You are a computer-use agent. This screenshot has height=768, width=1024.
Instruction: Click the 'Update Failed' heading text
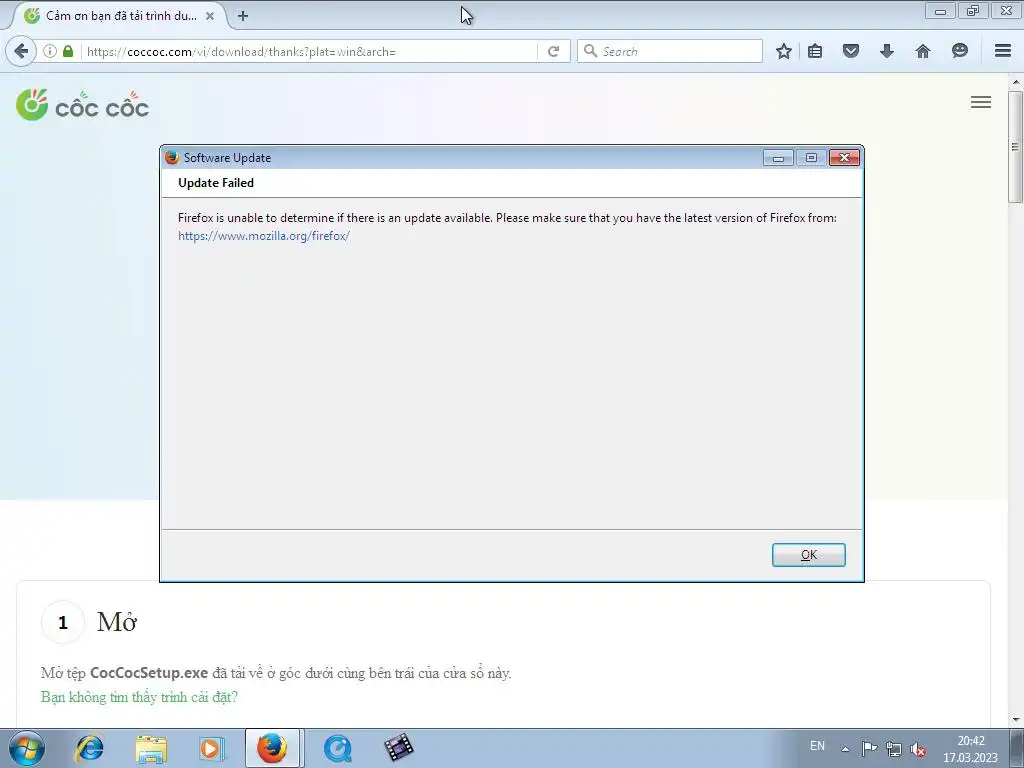pos(216,183)
